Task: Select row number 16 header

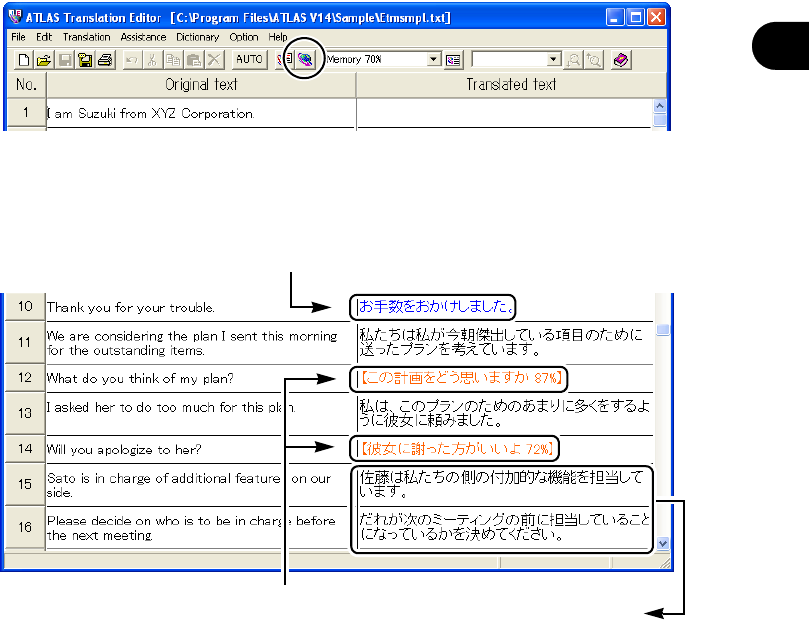Action: [25, 527]
